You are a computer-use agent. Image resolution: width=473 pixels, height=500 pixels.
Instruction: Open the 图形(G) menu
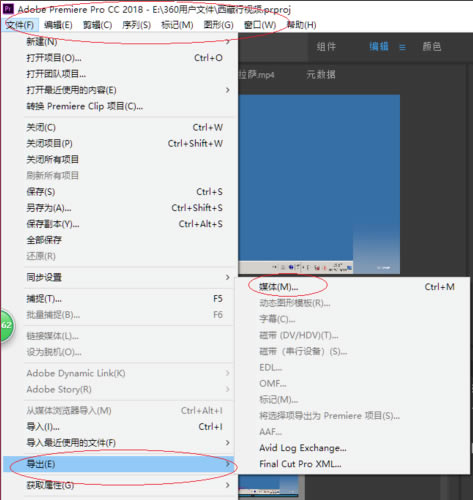pos(218,25)
